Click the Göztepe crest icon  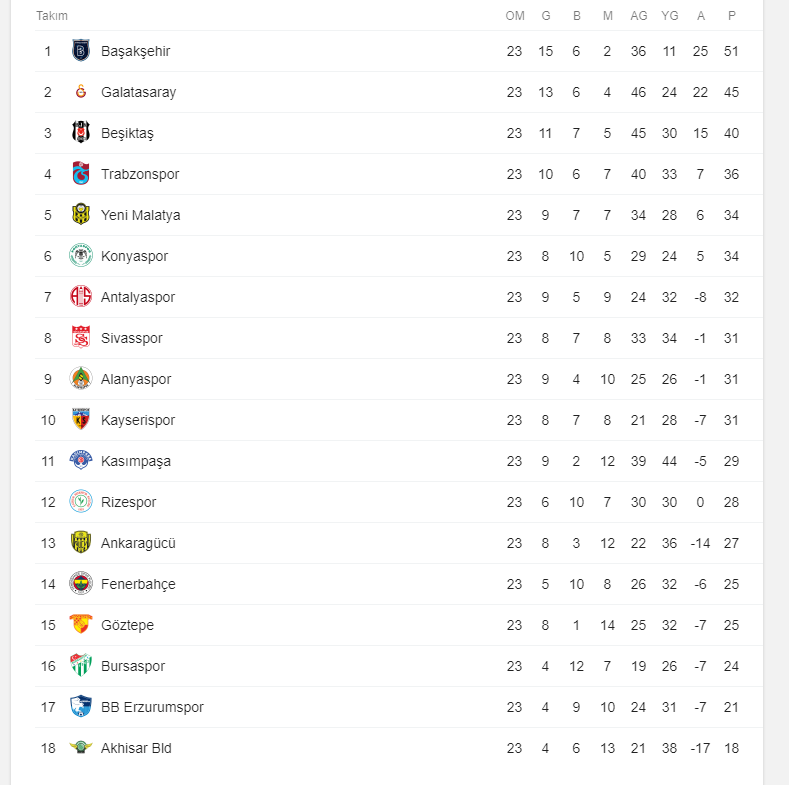point(81,625)
